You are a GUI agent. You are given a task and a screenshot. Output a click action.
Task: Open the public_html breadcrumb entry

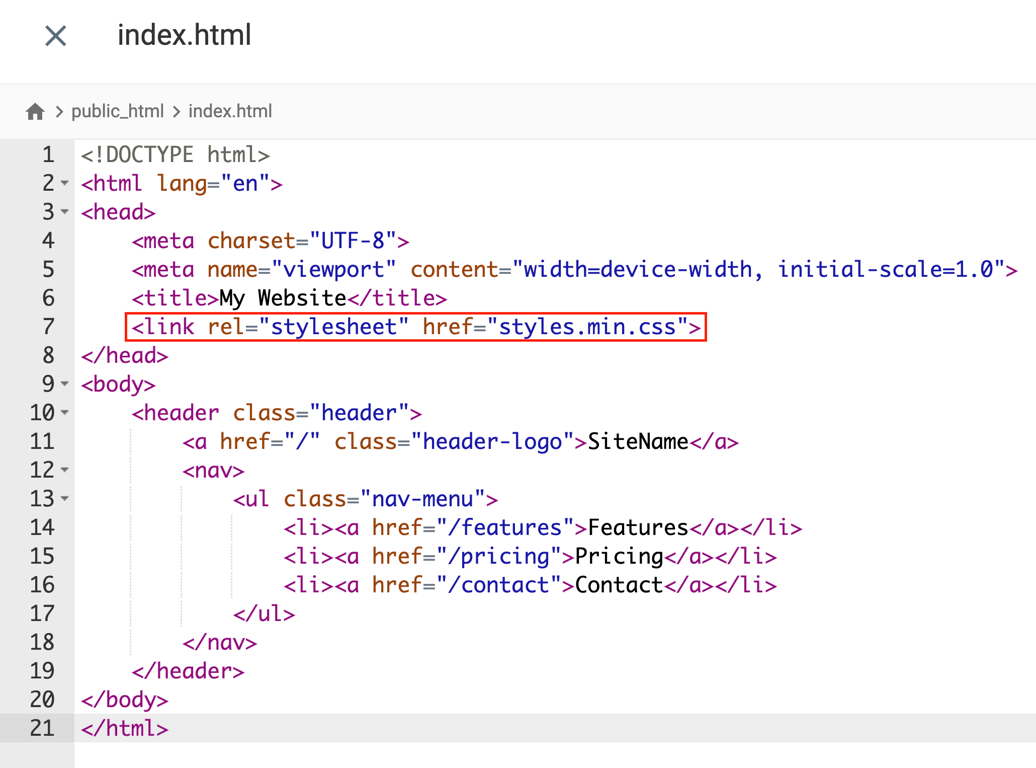118,111
